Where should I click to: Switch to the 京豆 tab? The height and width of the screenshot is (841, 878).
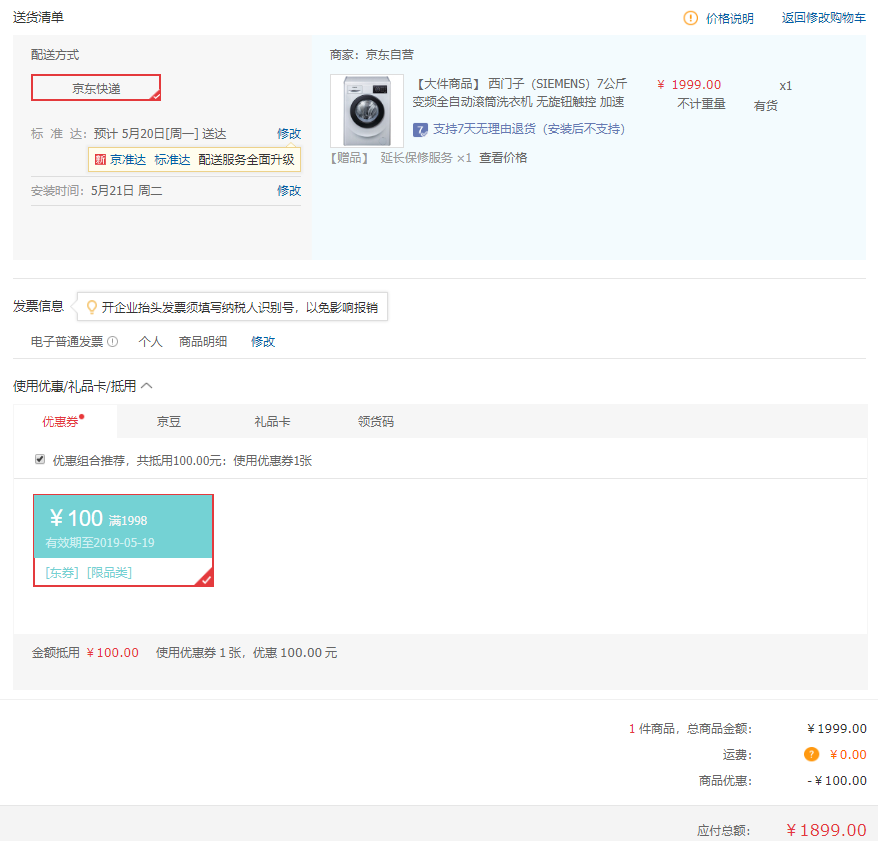coord(169,422)
